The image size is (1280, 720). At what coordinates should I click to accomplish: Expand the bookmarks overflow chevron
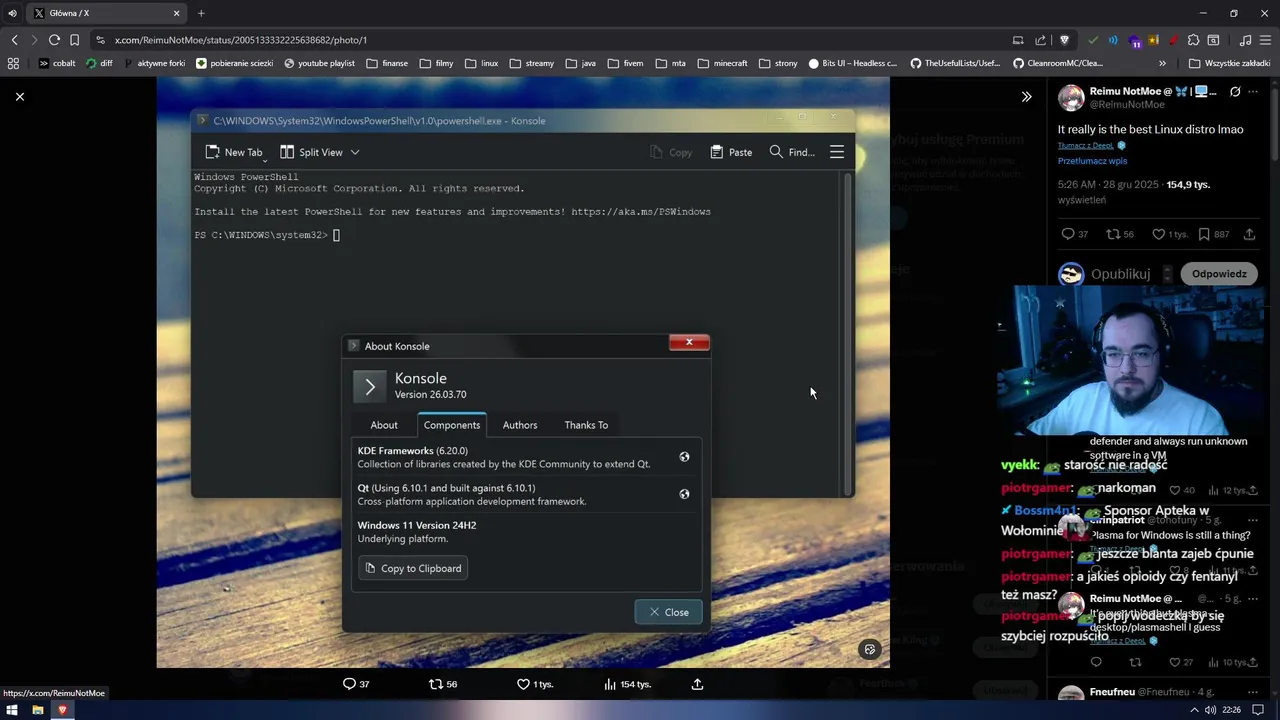1162,63
